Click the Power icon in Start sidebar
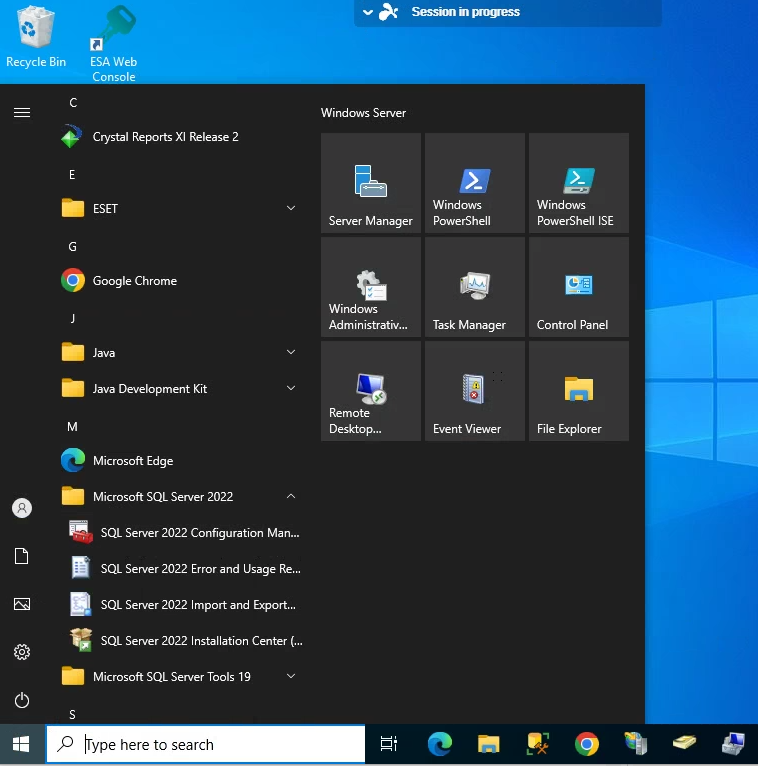758x766 pixels. coord(22,700)
